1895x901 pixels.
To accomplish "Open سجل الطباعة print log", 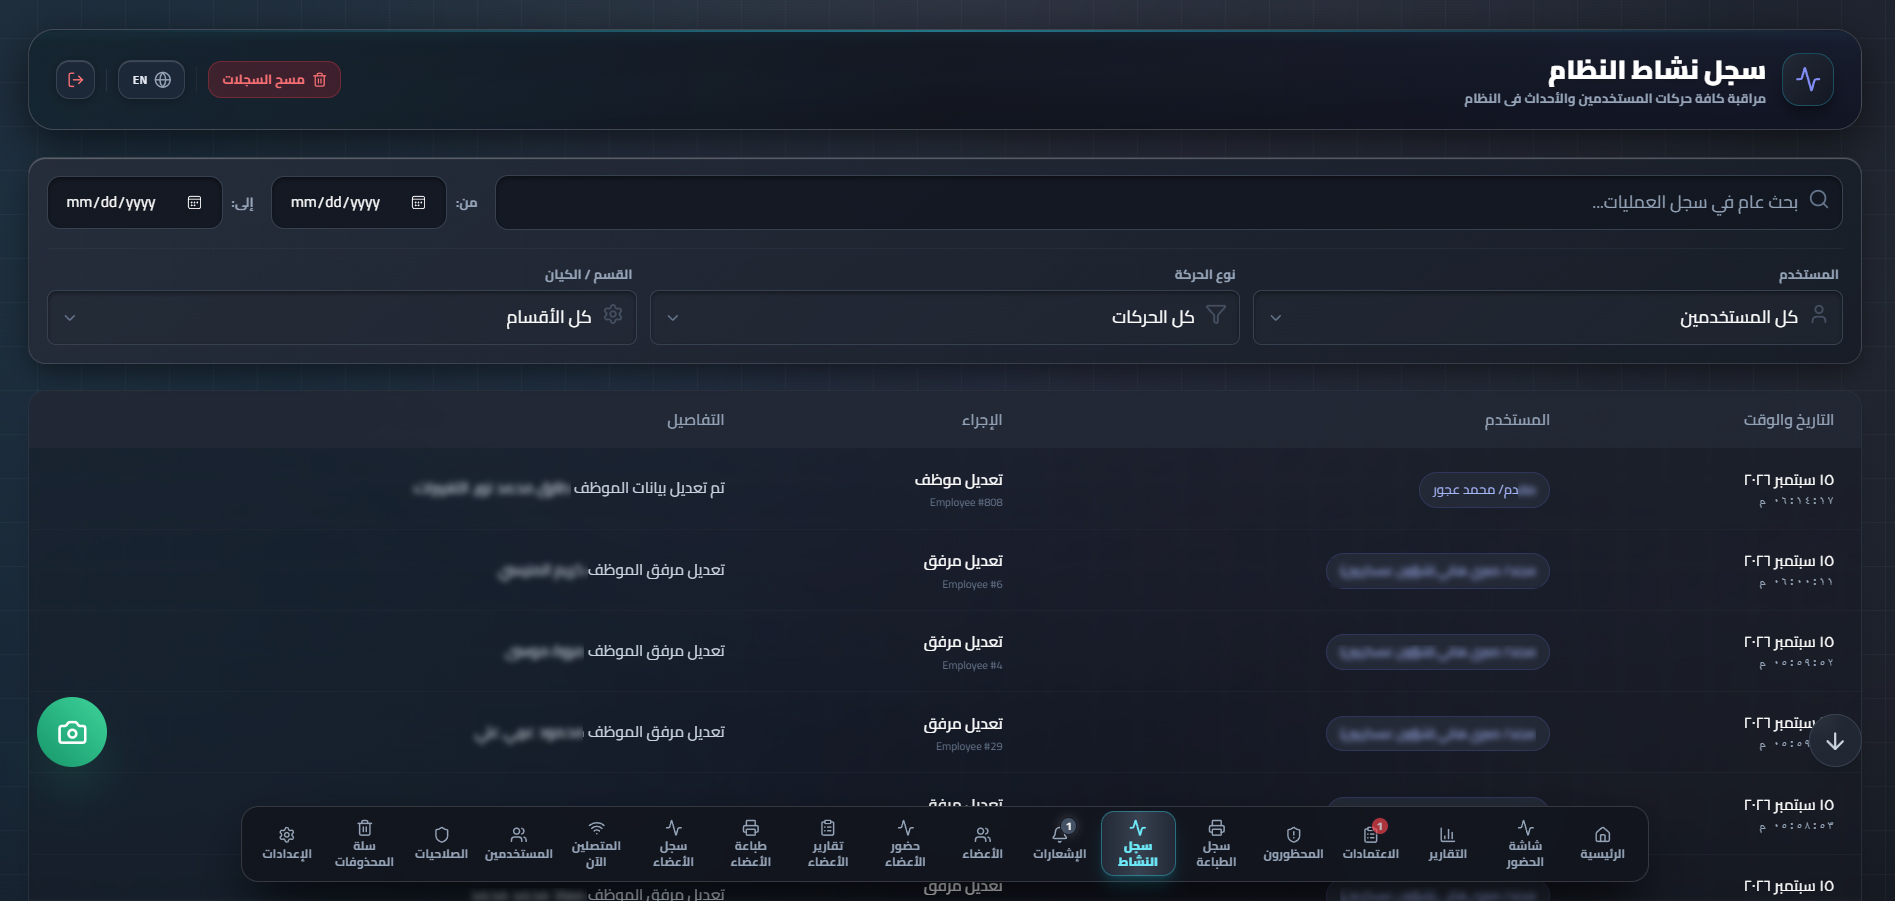I will point(1216,844).
